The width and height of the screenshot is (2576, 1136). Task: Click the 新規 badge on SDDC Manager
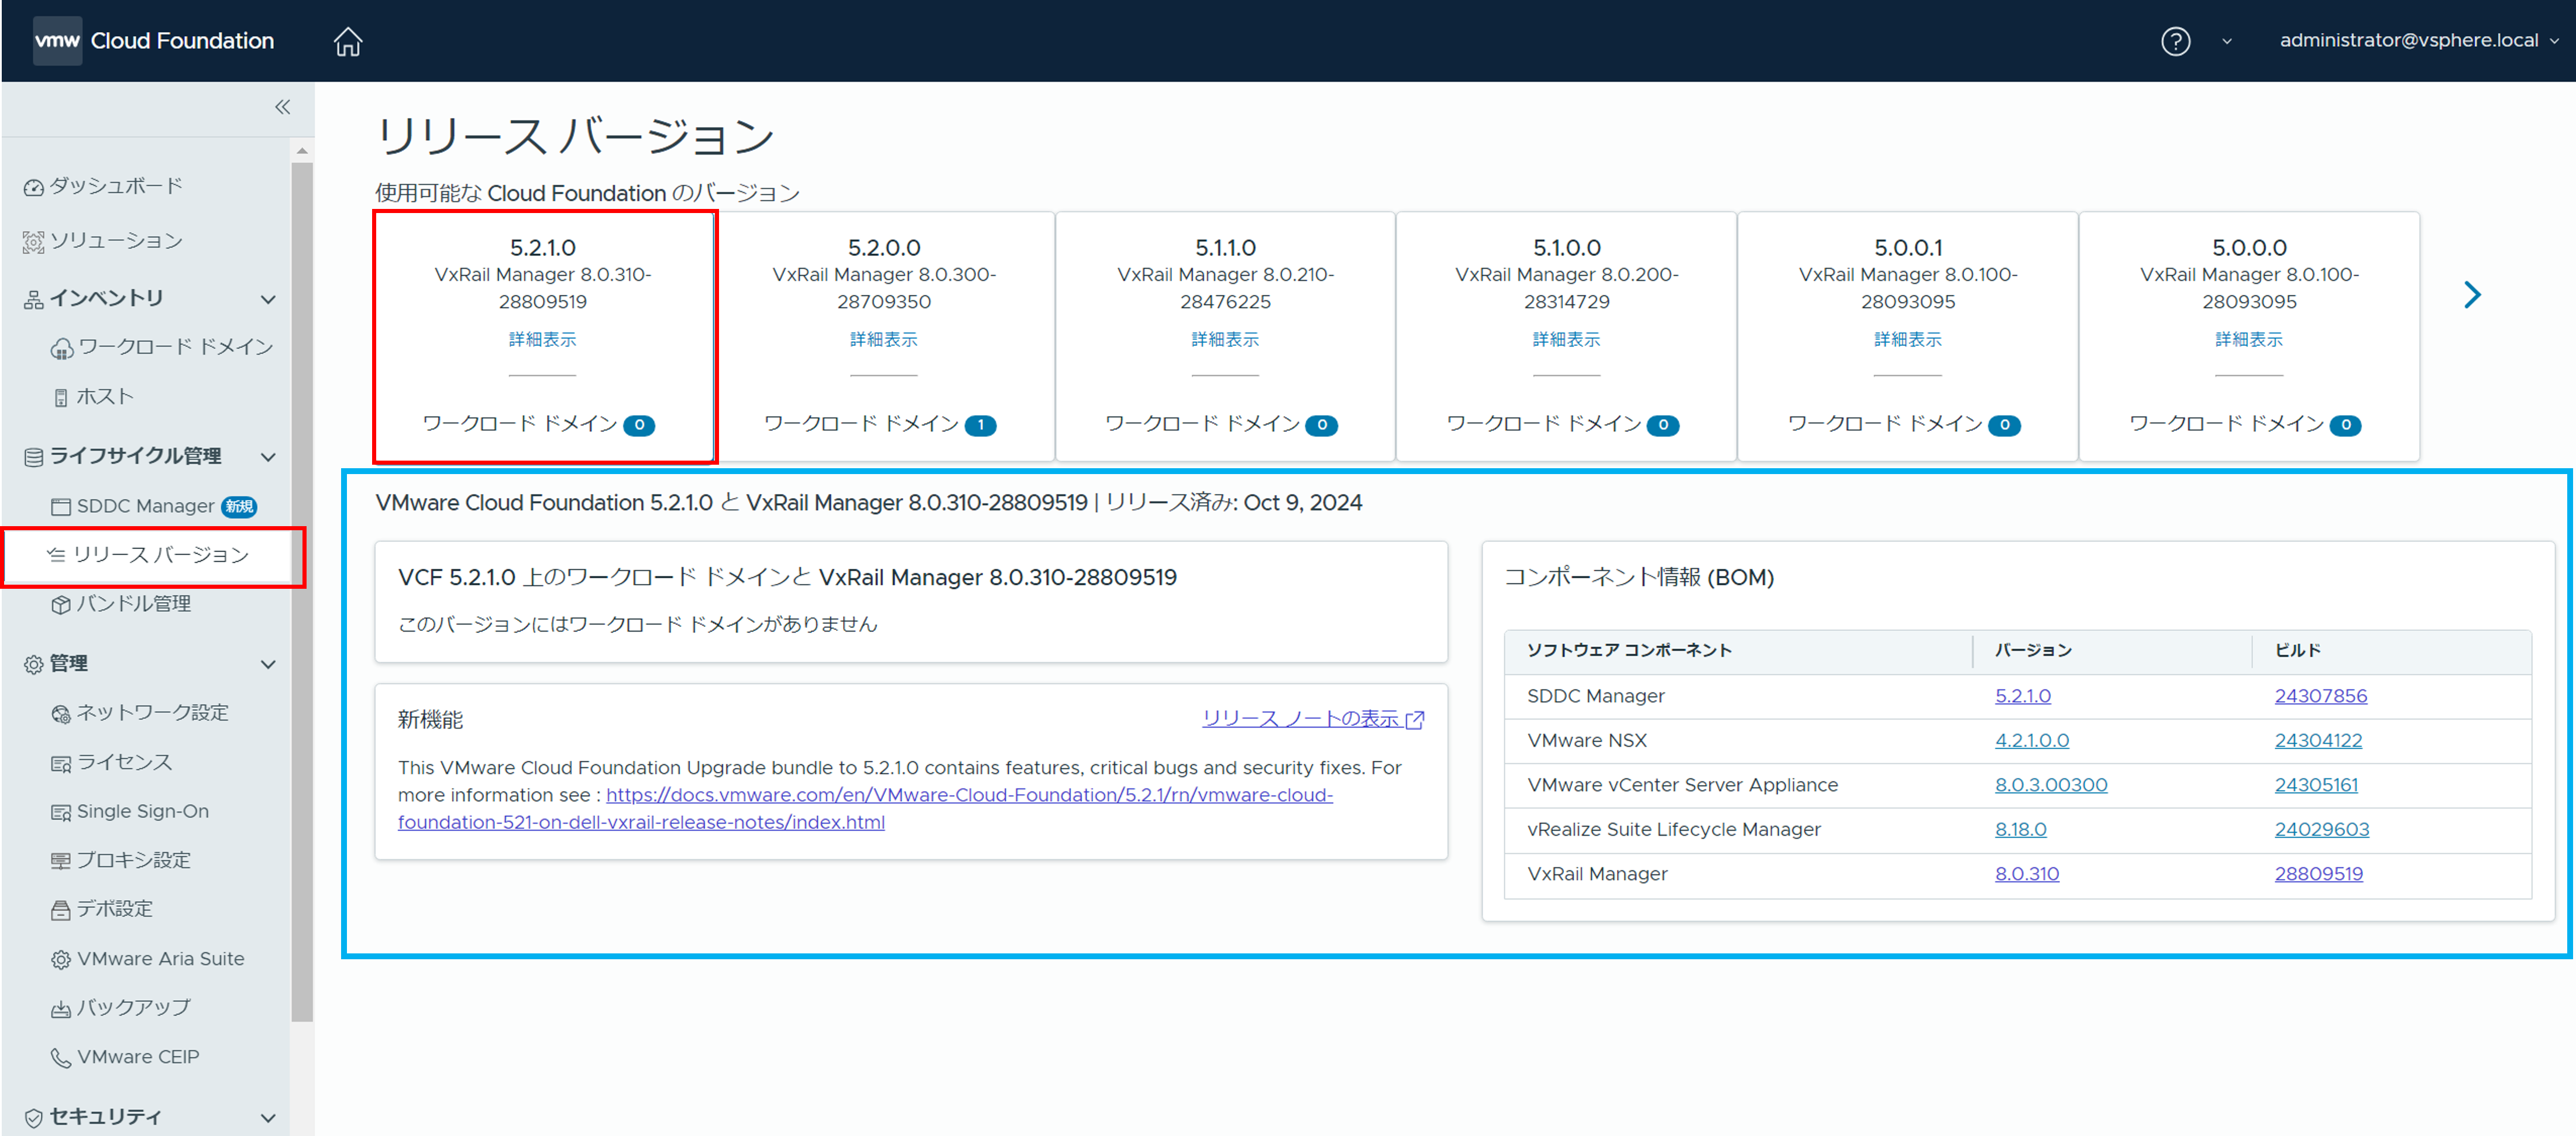click(x=239, y=507)
